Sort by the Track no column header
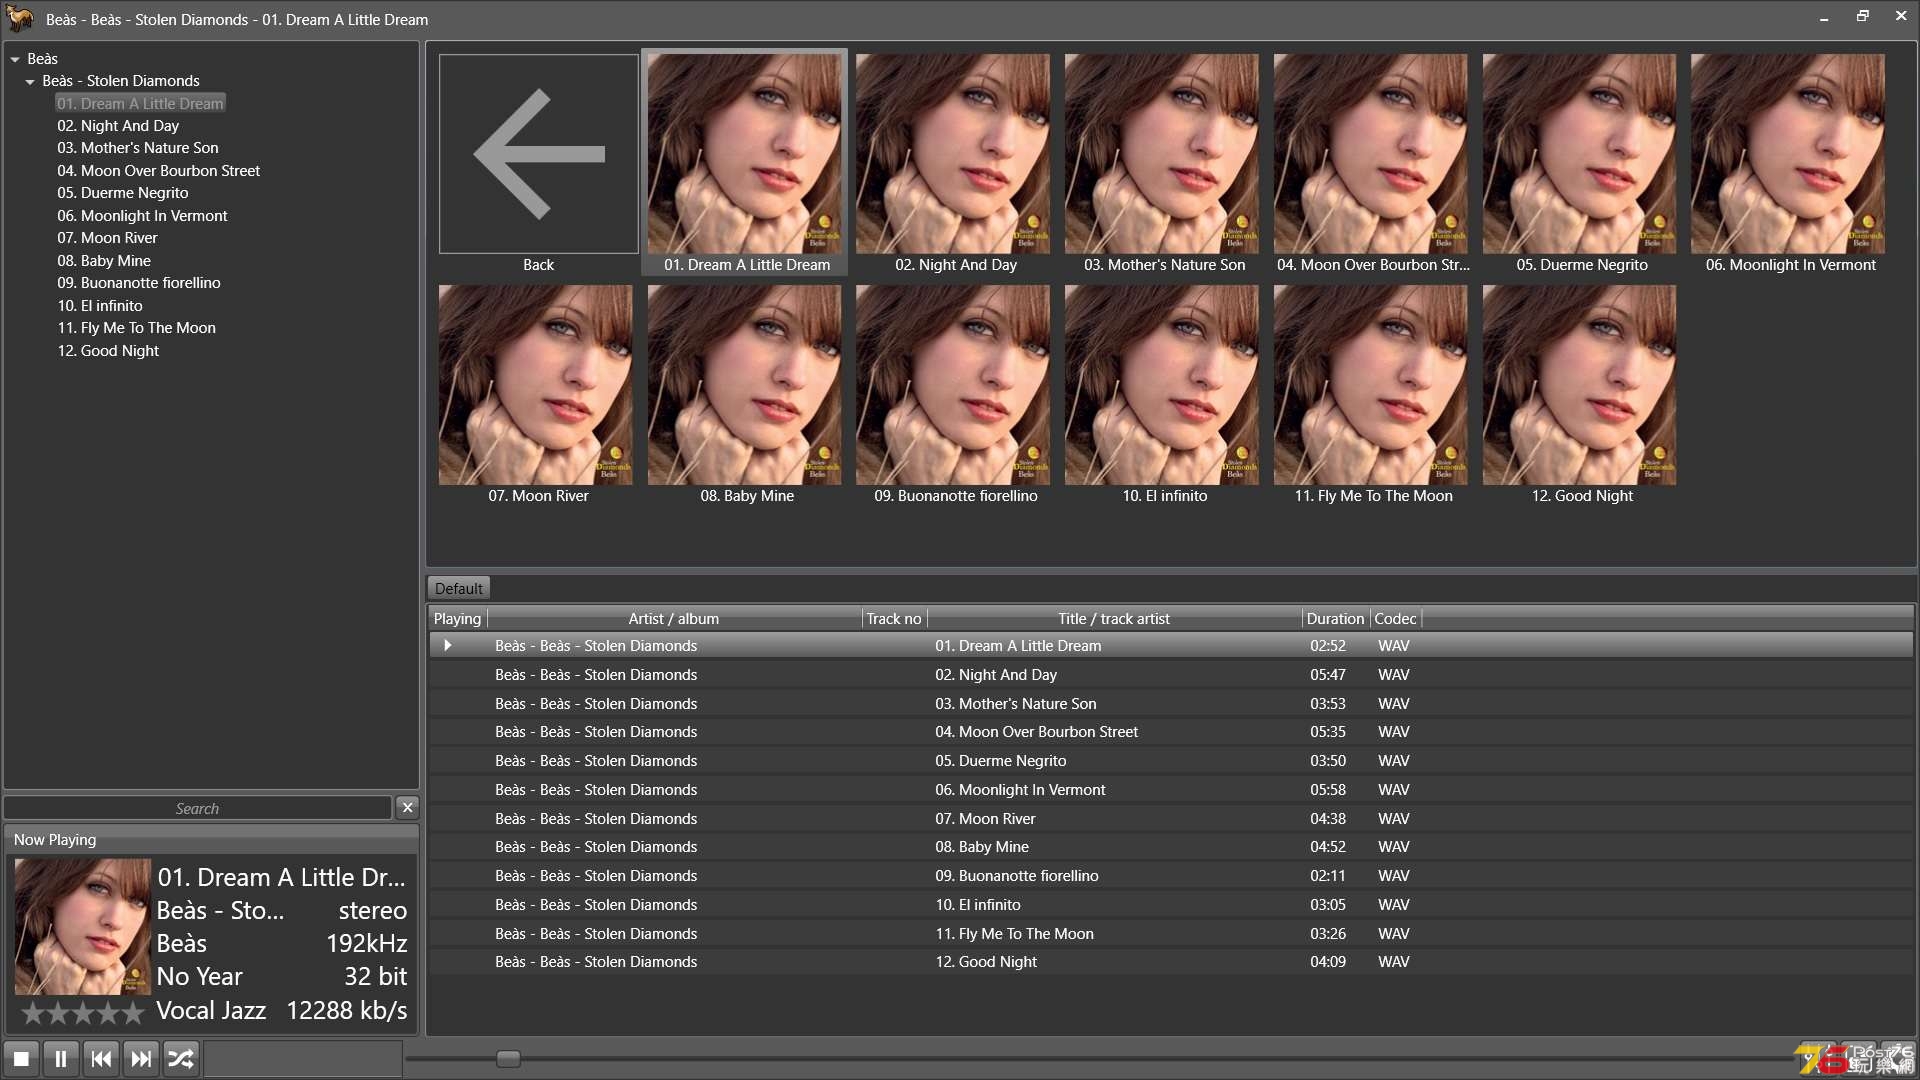This screenshot has width=1920, height=1080. [893, 618]
